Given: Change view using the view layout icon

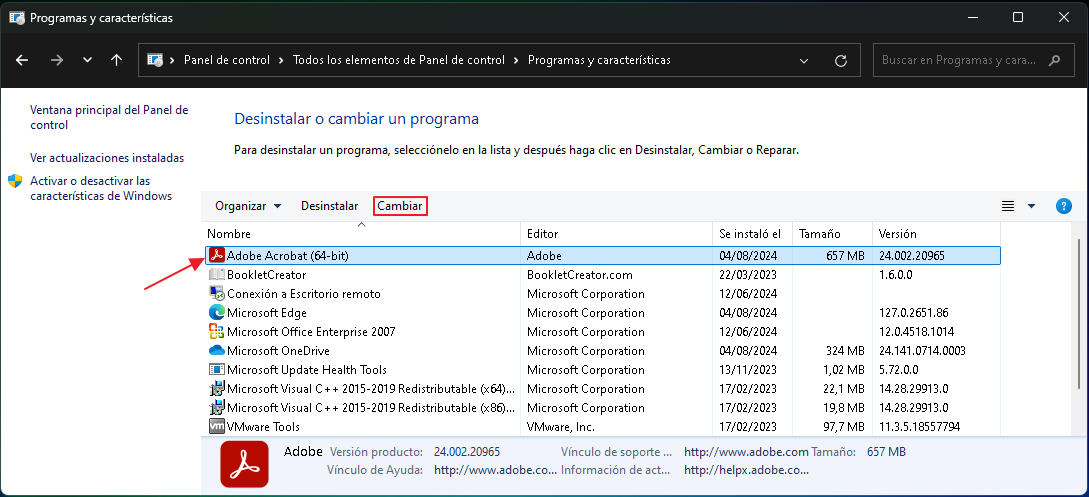Looking at the screenshot, I should [1008, 206].
